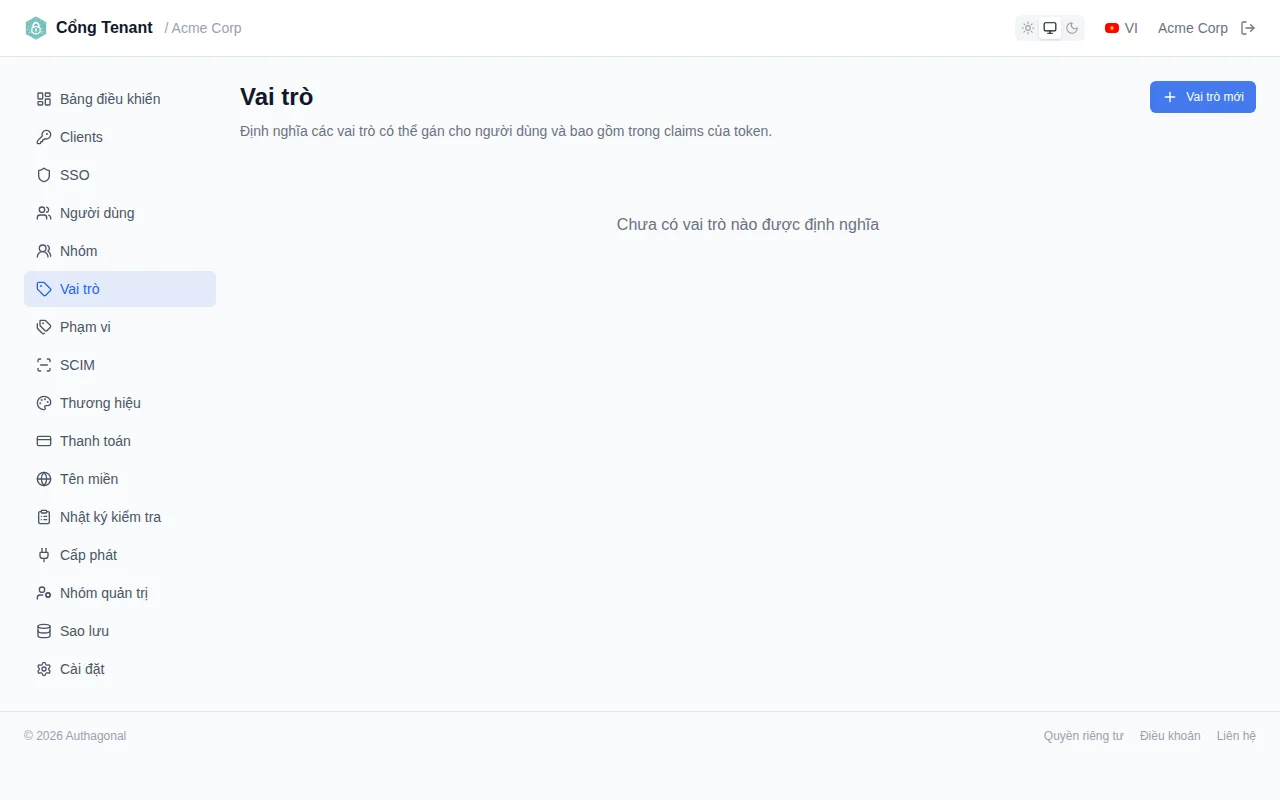The width and height of the screenshot is (1280, 800).
Task: Click the Nhóm quản trị user-cog icon
Action: coord(44,593)
